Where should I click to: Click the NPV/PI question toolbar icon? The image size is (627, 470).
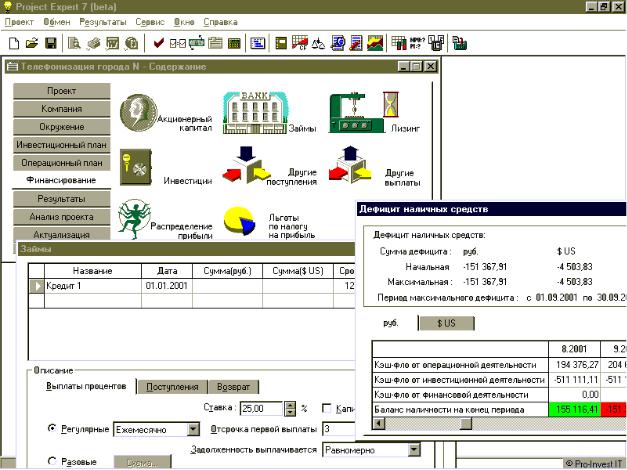[417, 43]
